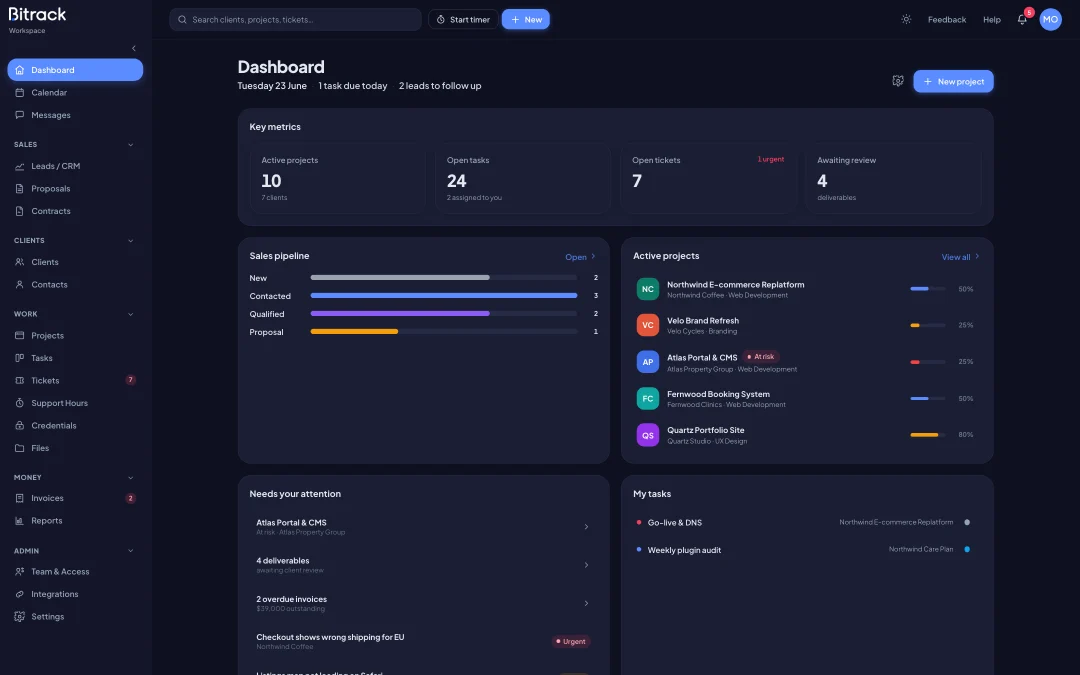Open the dashboard customize gear icon

click(897, 81)
